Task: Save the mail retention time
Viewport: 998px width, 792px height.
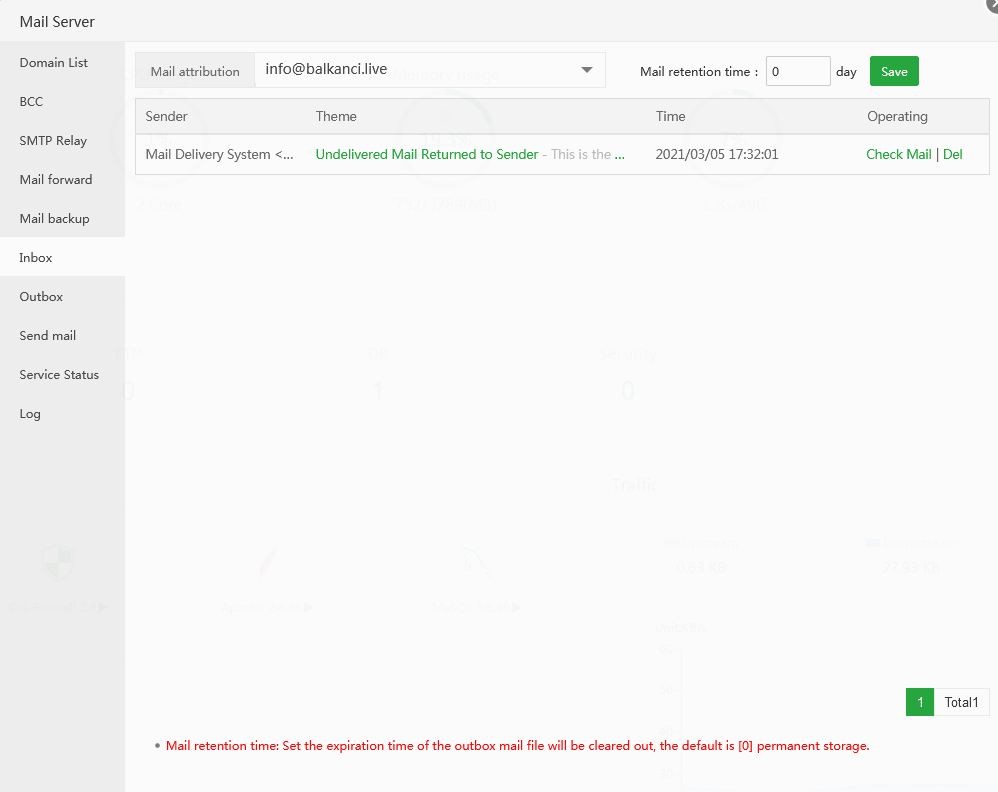Action: pyautogui.click(x=894, y=71)
